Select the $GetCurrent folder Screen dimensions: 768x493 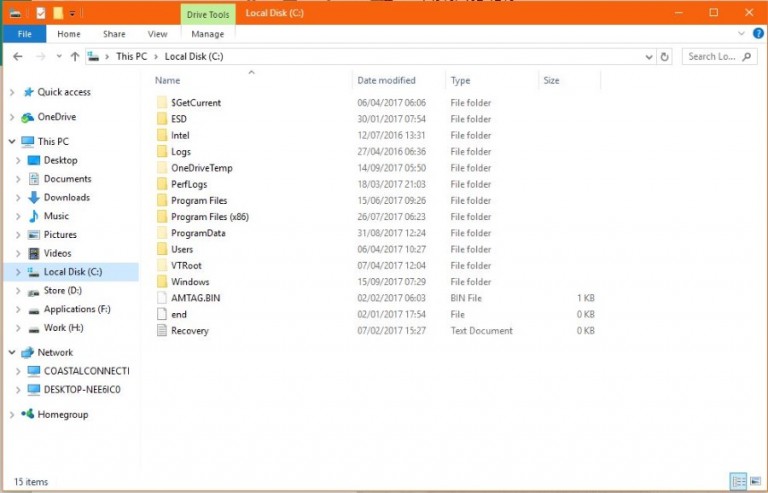[x=195, y=103]
